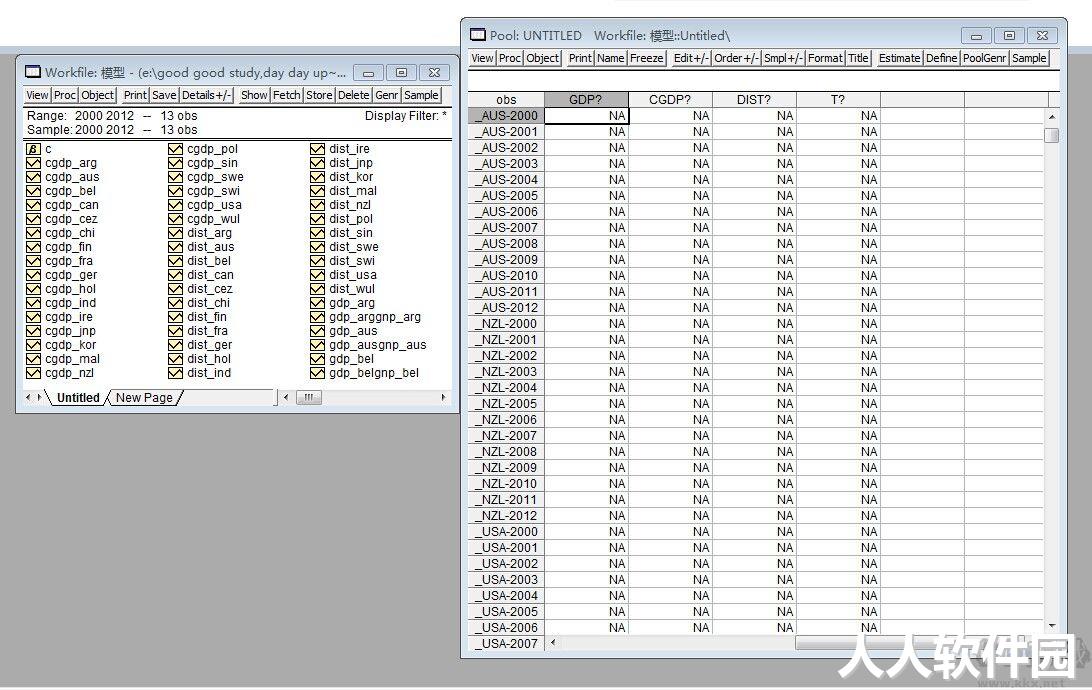Screen dimensions: 1092x690
Task: Click the Range: 2000 2012 line
Action: [x=112, y=116]
